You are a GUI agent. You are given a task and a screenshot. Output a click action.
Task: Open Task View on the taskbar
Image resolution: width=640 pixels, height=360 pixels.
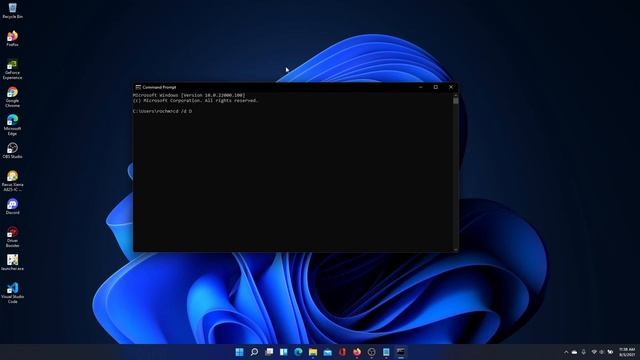(x=269, y=352)
